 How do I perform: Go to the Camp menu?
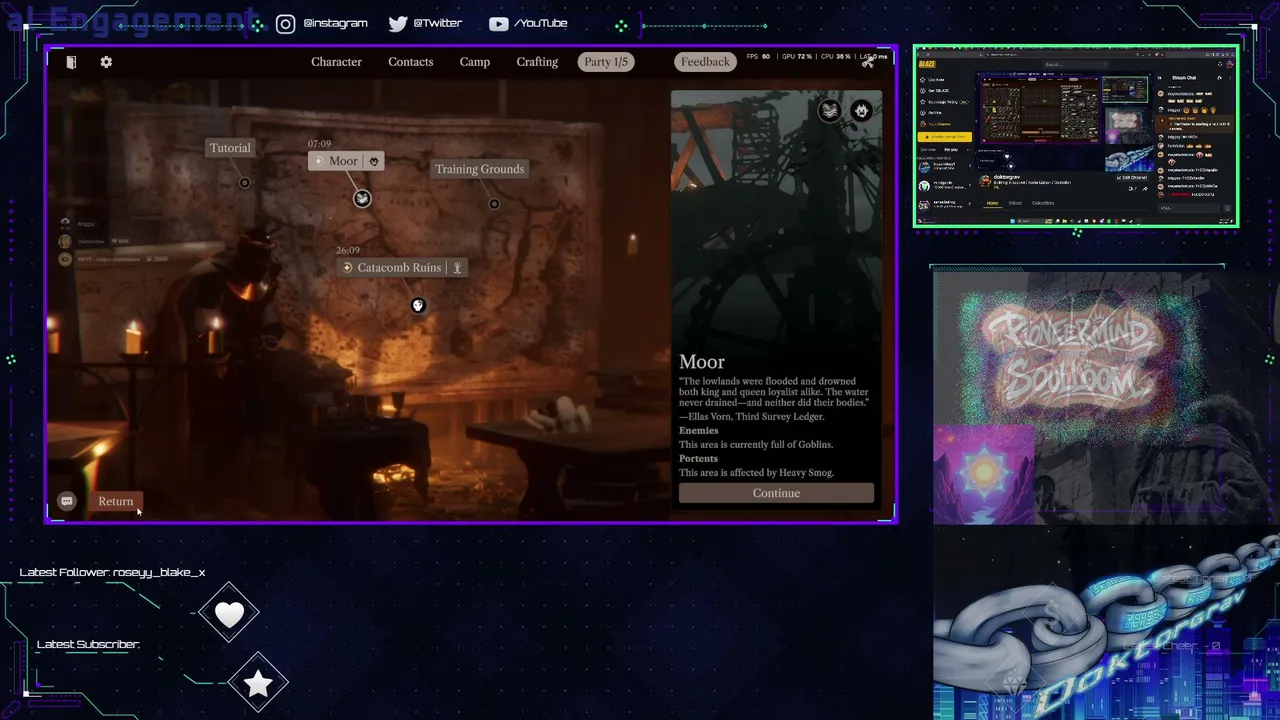pos(475,62)
